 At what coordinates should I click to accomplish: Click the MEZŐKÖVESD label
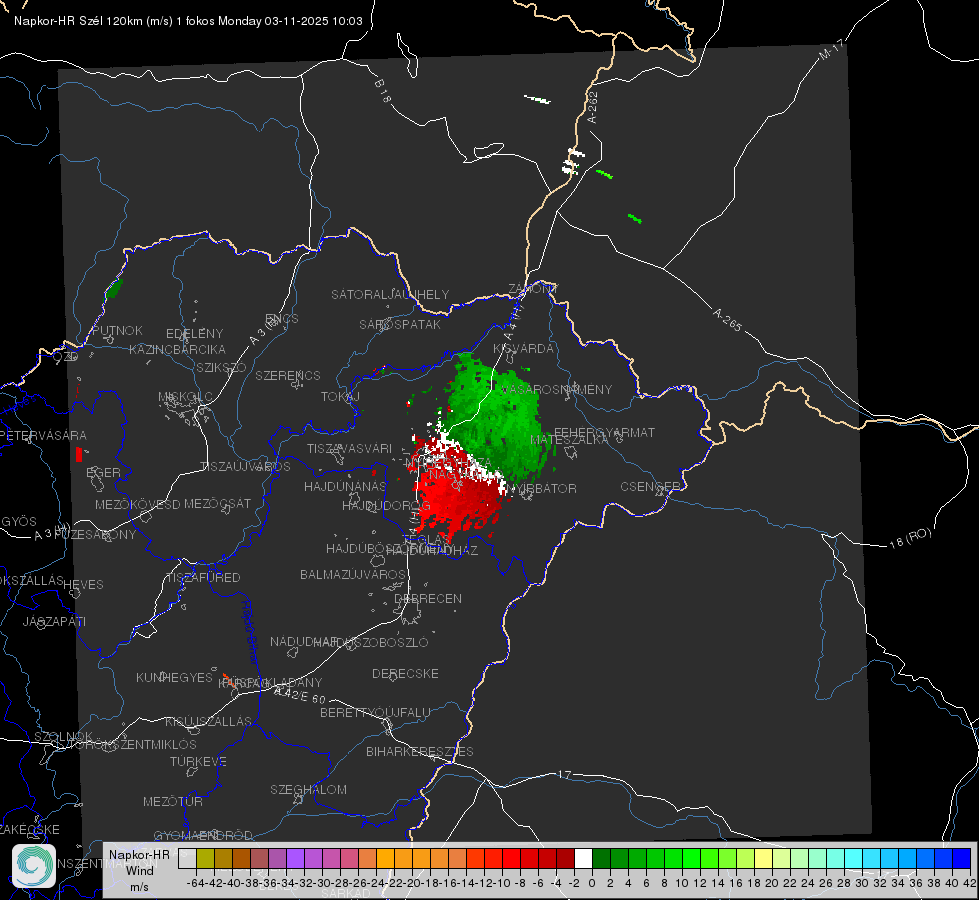[137, 504]
